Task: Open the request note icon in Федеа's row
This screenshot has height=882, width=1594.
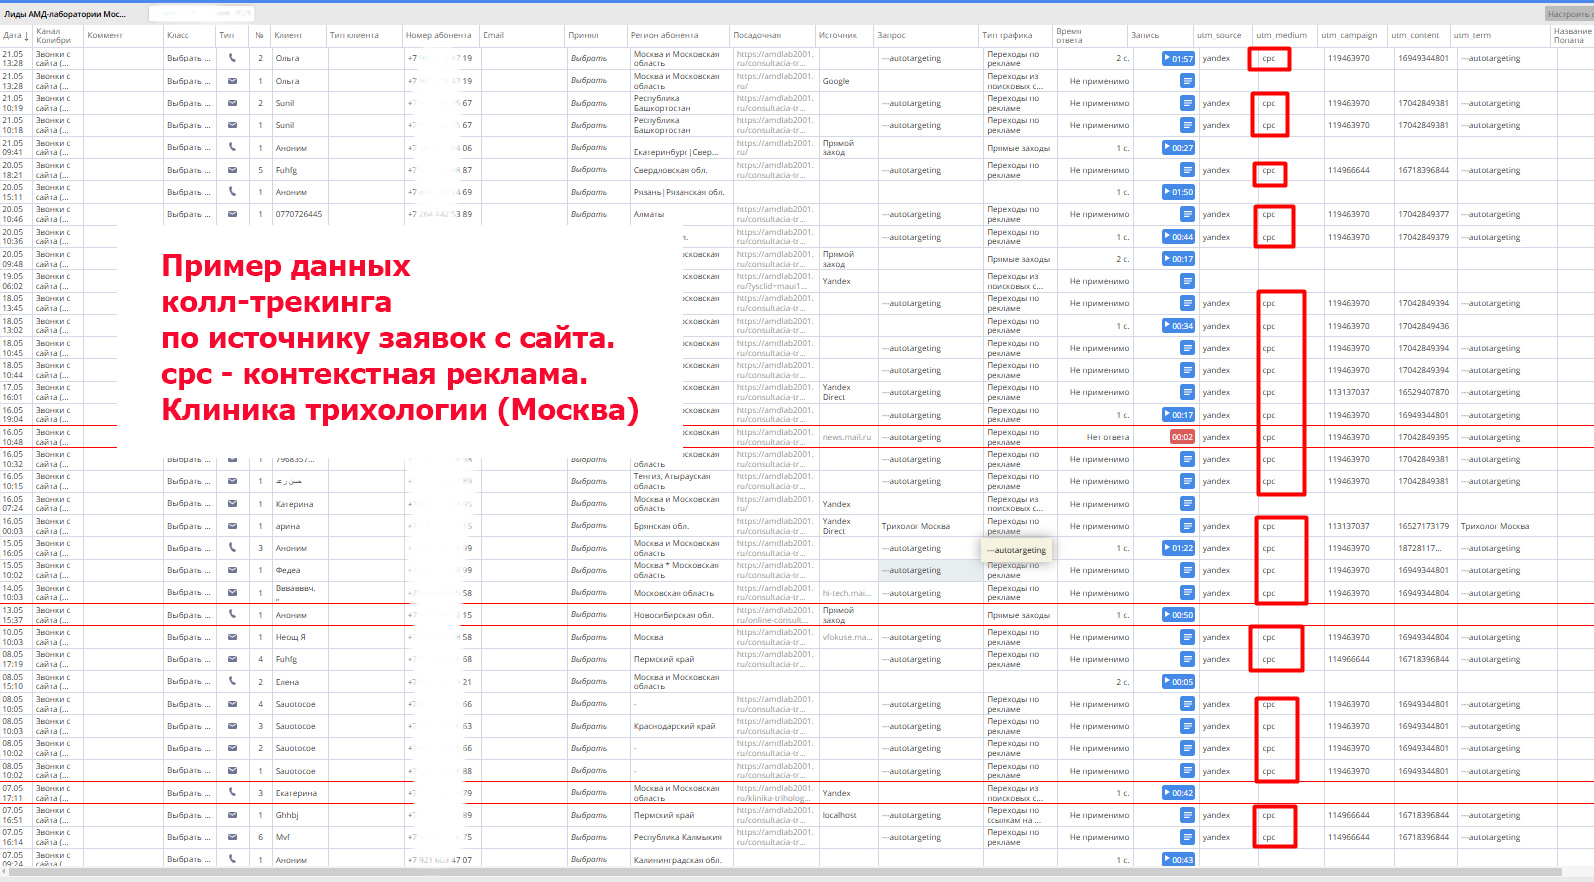Action: pyautogui.click(x=1187, y=570)
